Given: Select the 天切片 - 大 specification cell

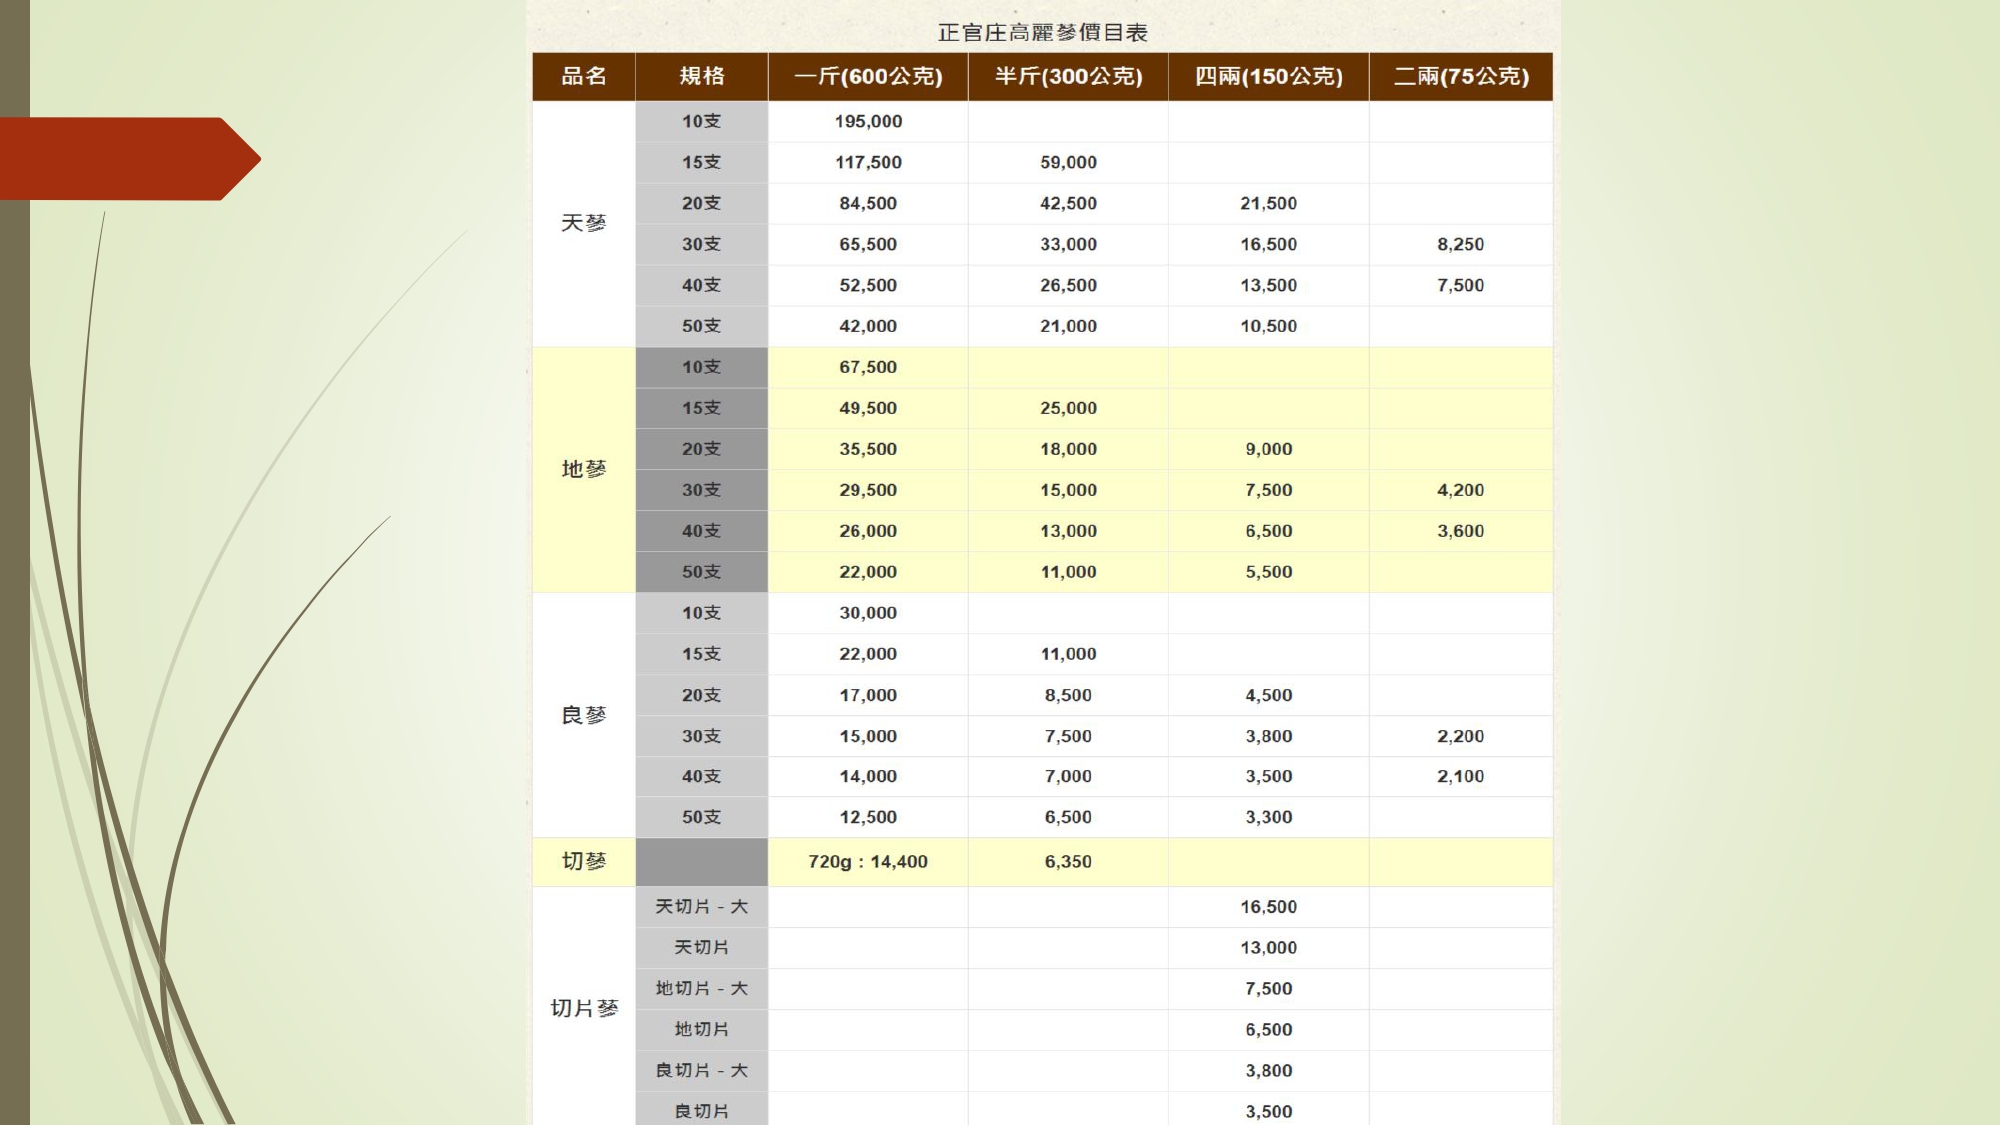Looking at the screenshot, I should point(700,907).
